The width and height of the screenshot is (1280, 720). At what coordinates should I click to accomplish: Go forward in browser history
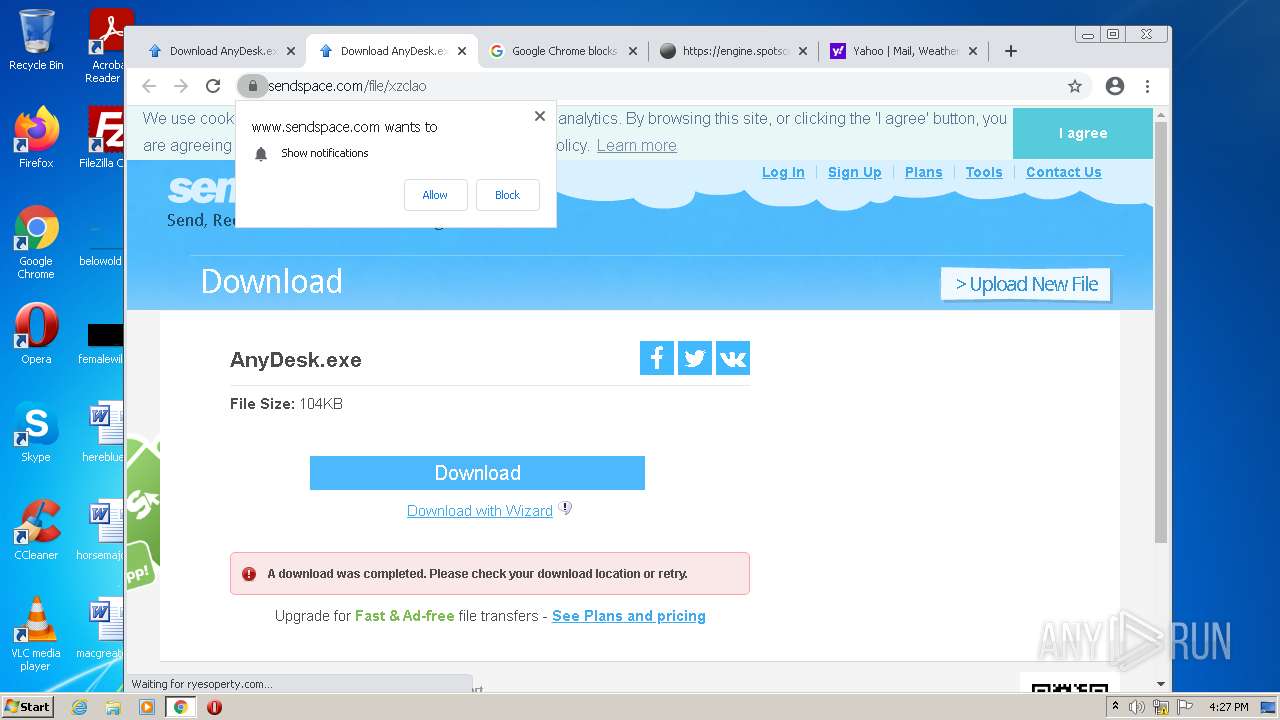[x=181, y=86]
